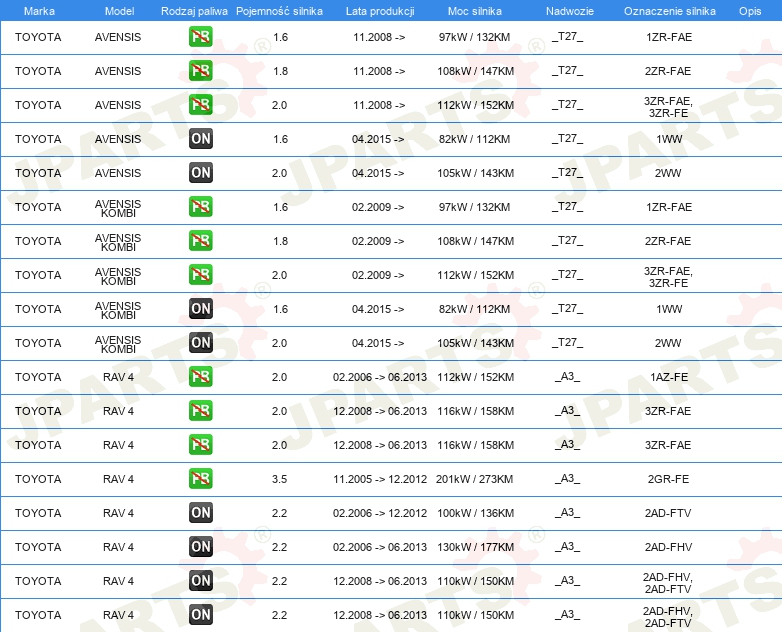Select the Rodzaj paliwa column header
The image size is (782, 632).
(194, 11)
